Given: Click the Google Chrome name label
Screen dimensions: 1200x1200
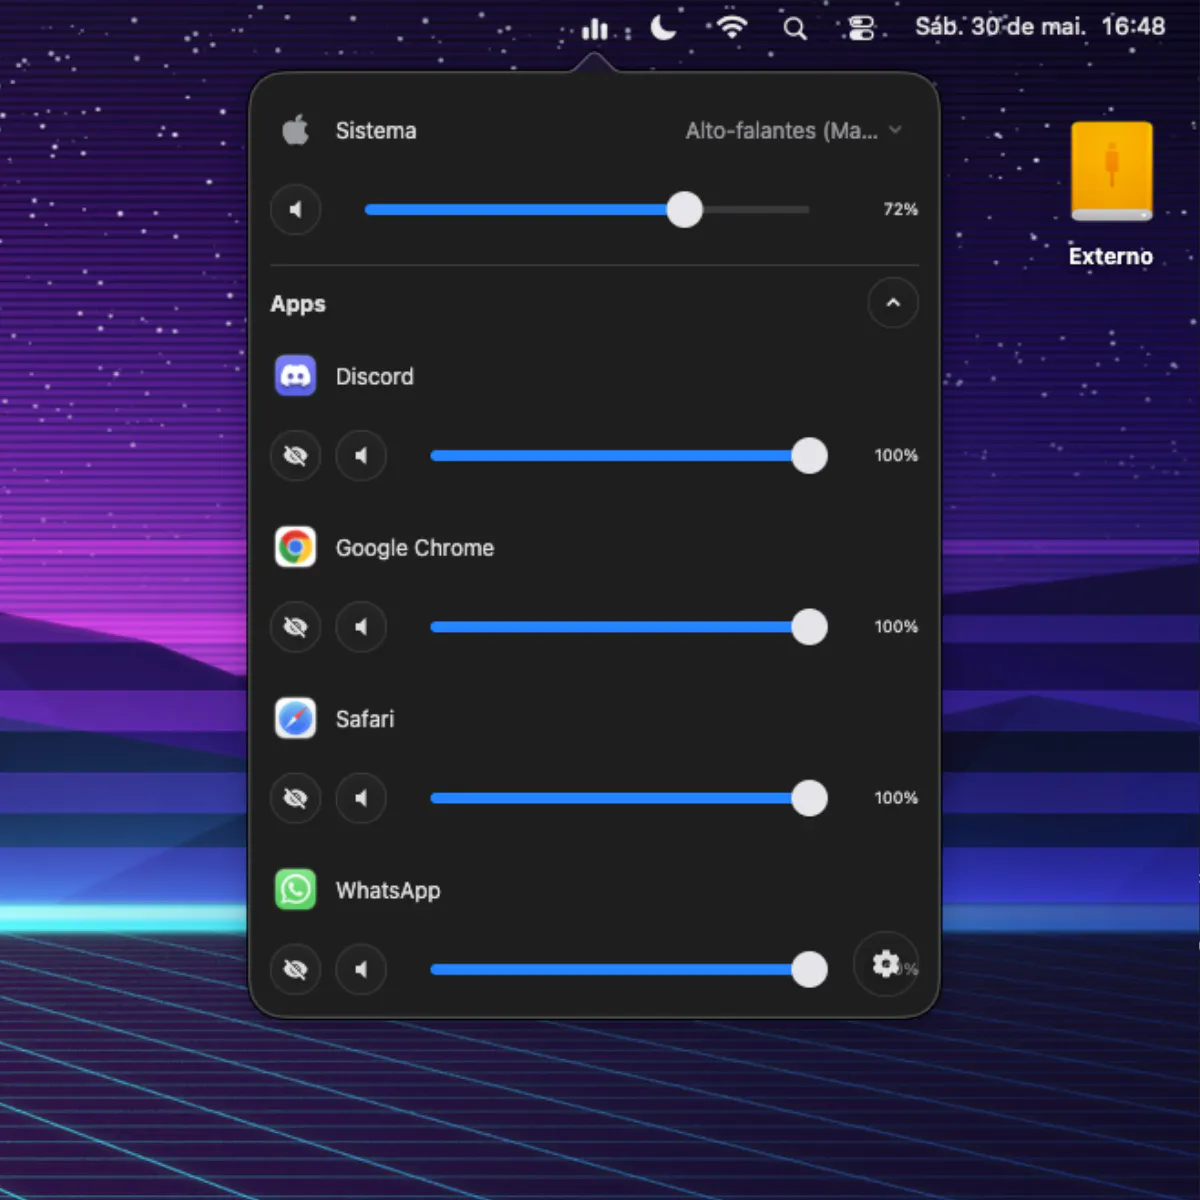Looking at the screenshot, I should [415, 548].
